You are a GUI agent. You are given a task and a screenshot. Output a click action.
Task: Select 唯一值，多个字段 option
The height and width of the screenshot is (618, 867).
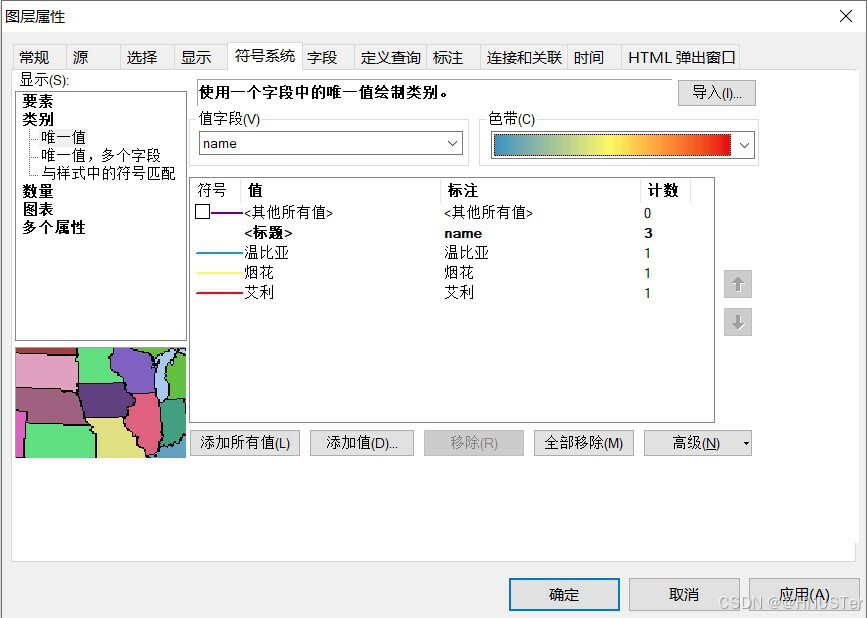101,155
